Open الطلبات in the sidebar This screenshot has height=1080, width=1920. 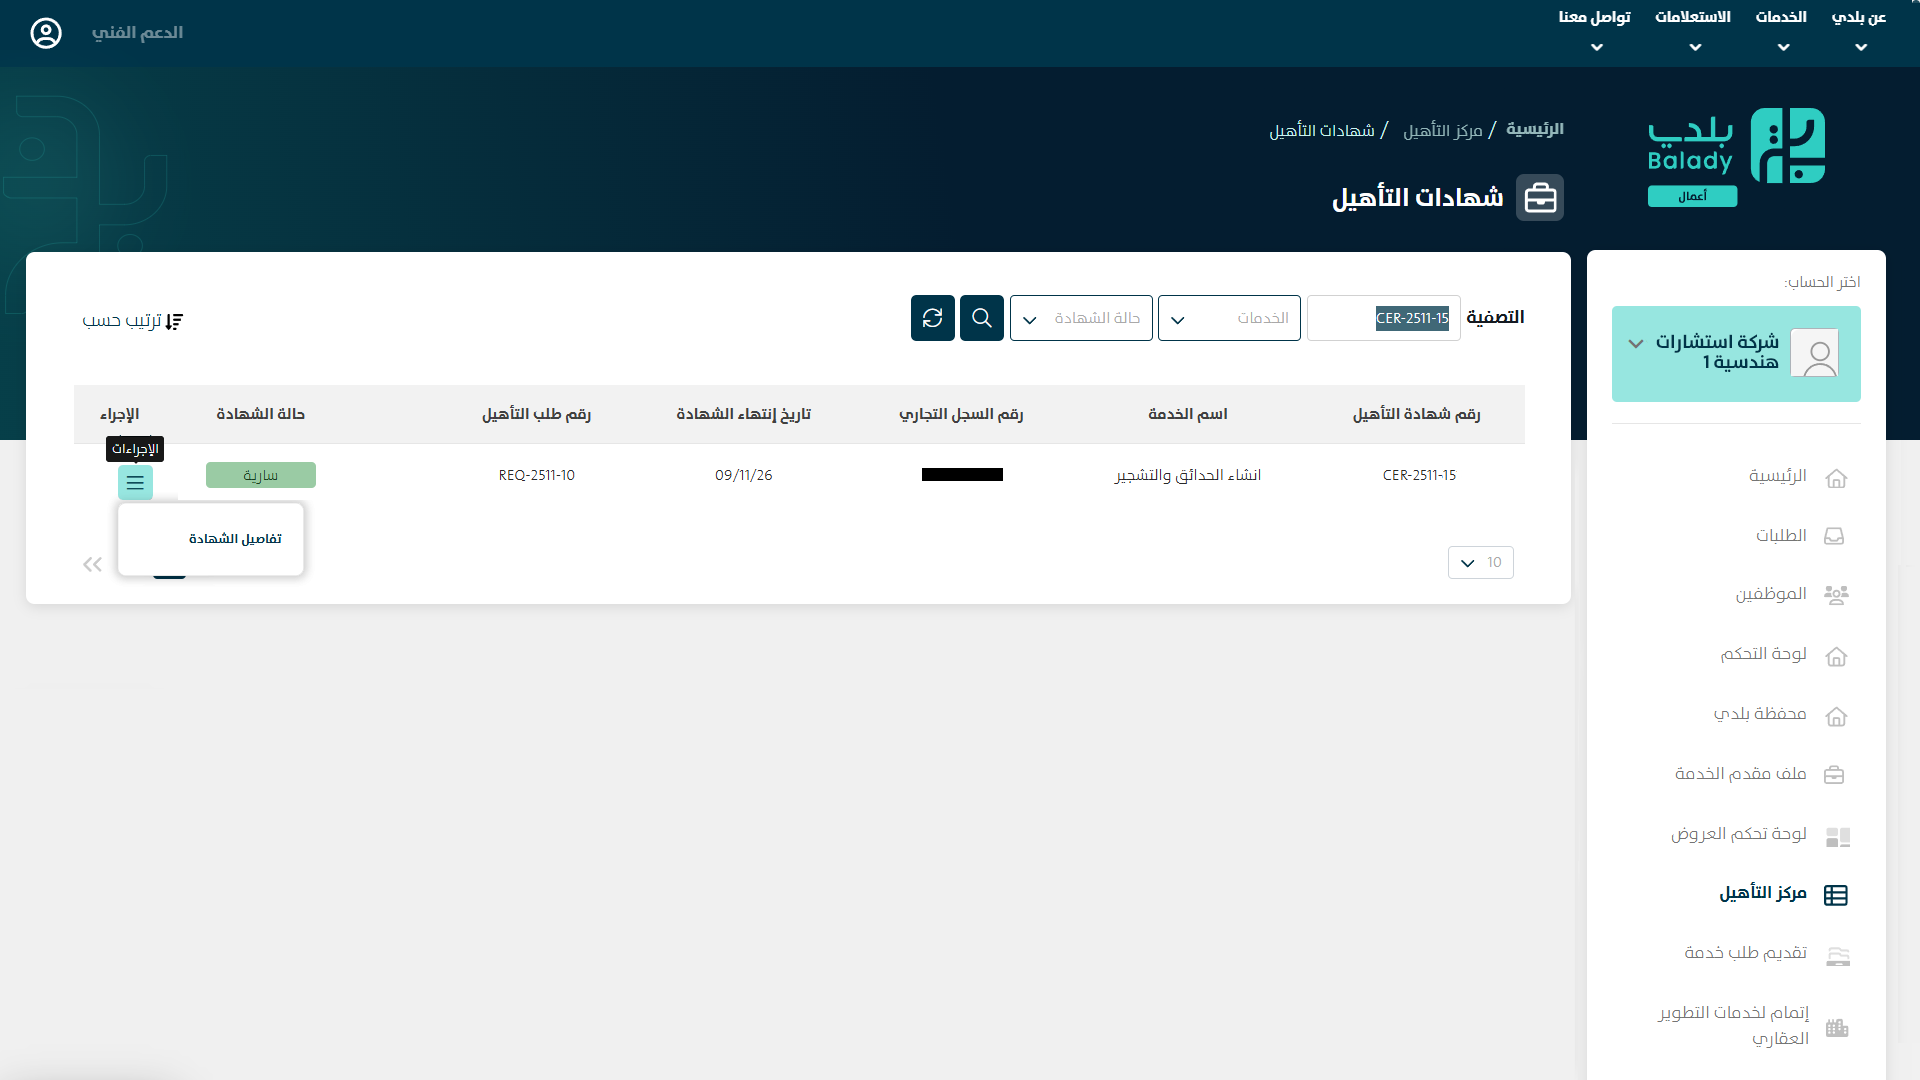point(1781,536)
